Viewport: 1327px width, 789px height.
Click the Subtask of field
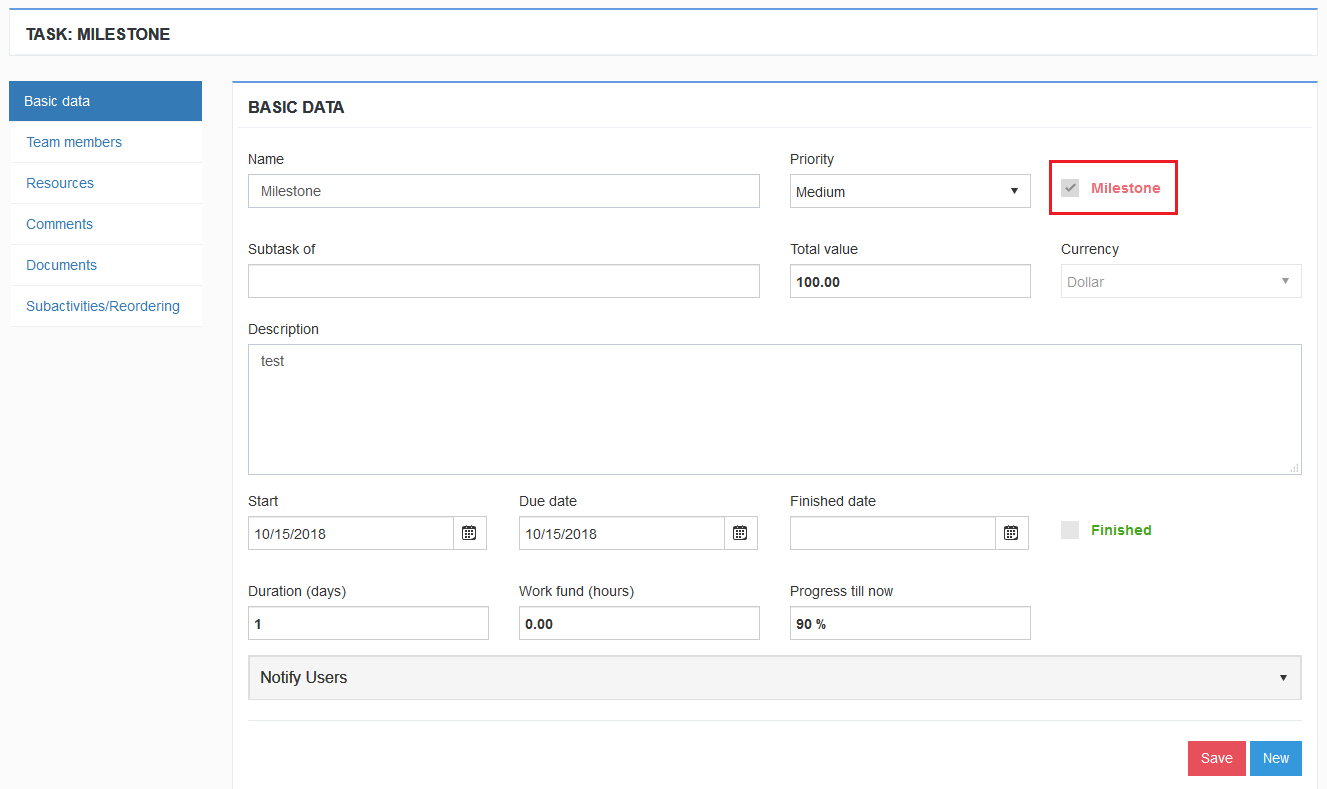pyautogui.click(x=504, y=281)
